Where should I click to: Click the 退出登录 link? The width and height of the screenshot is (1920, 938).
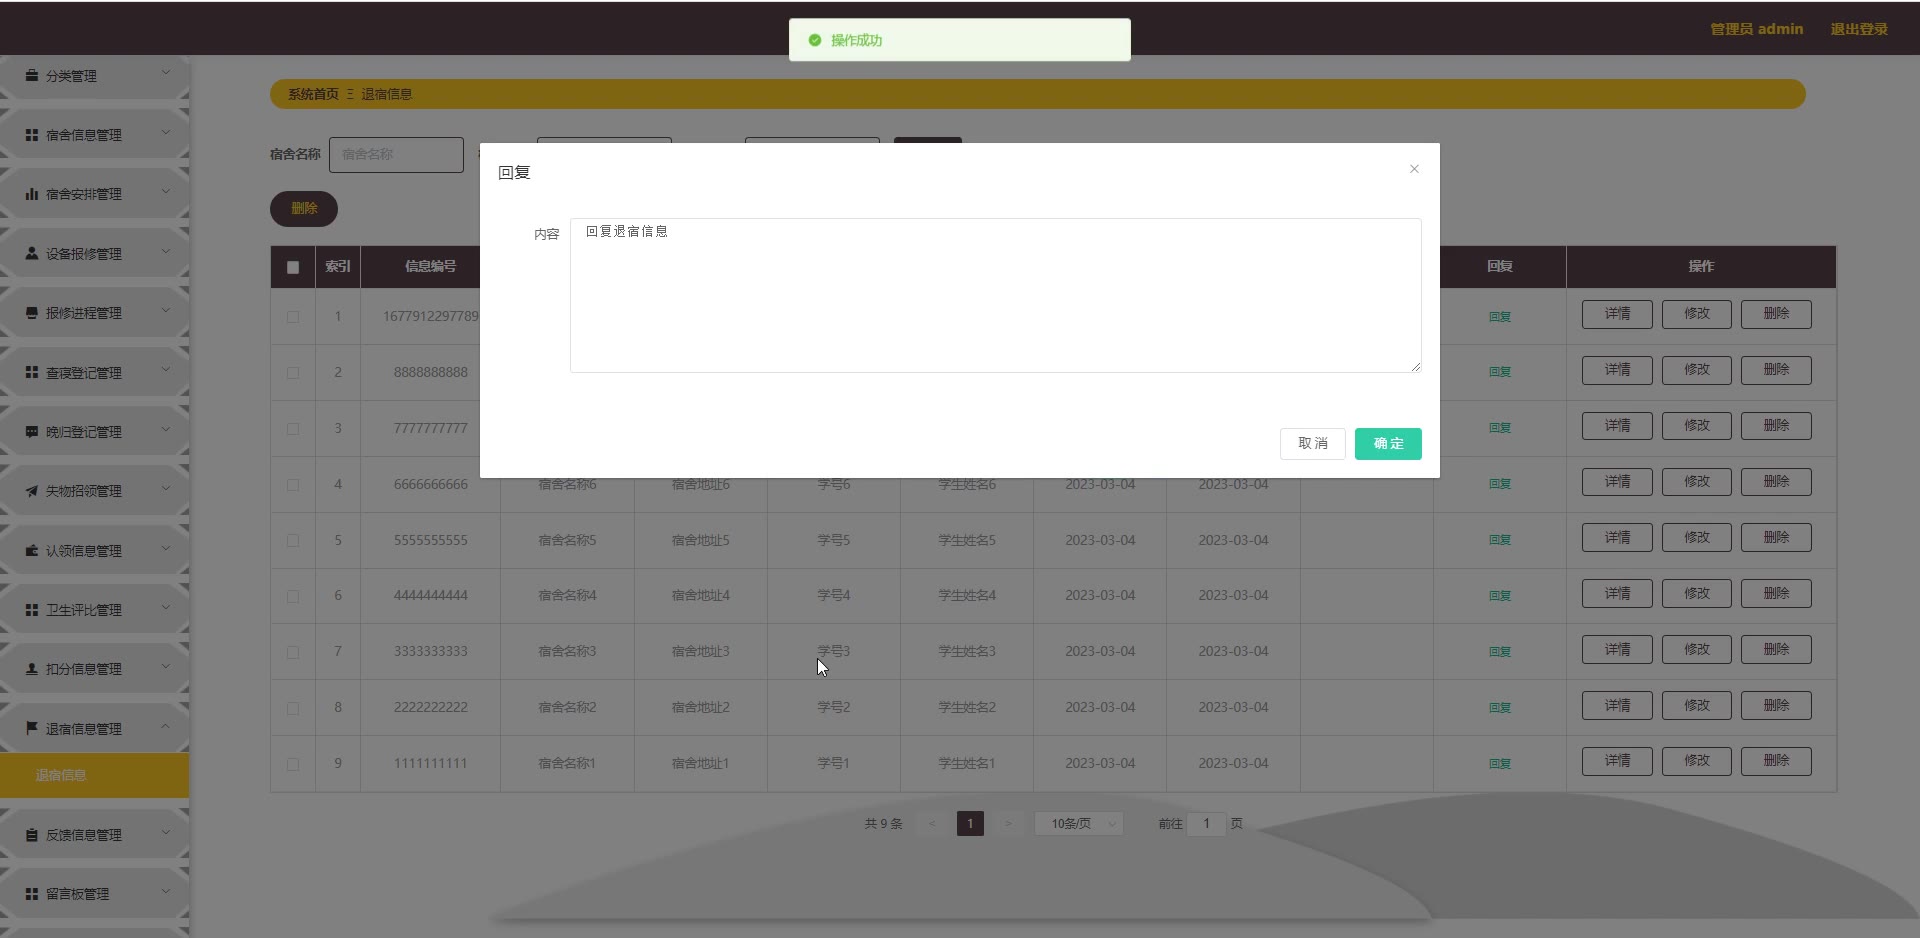click(x=1859, y=29)
